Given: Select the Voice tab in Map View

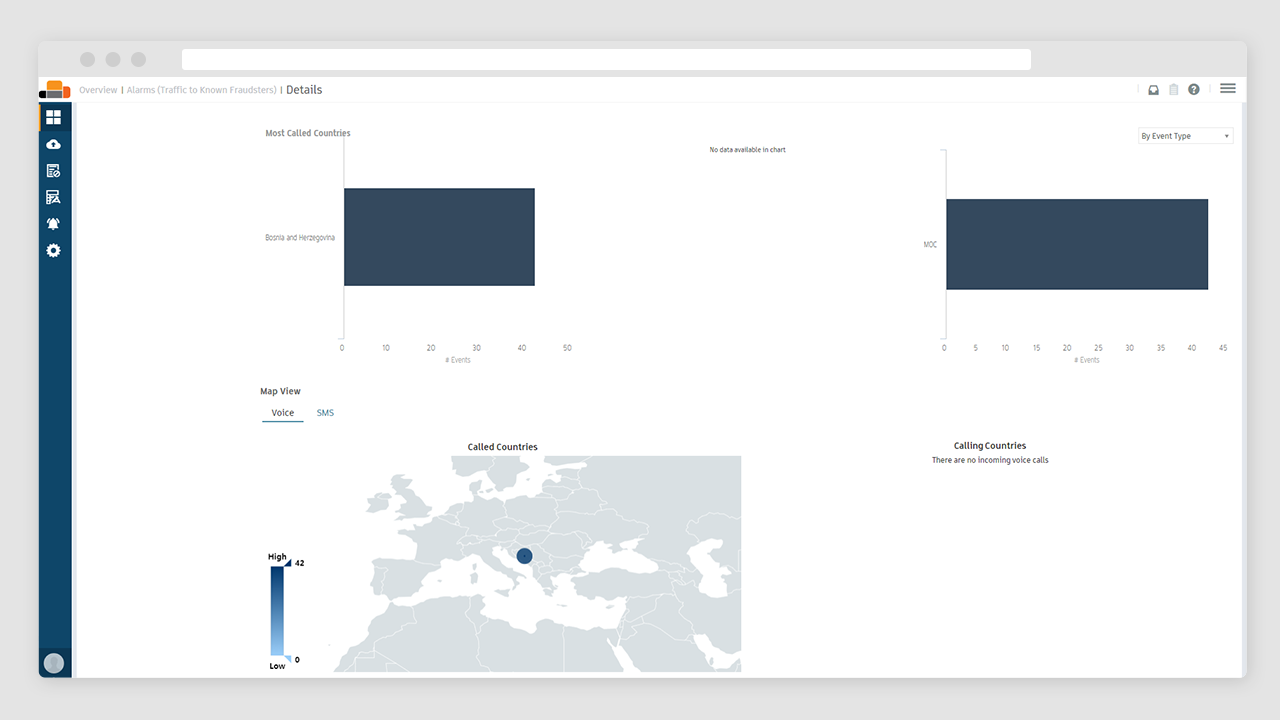Looking at the screenshot, I should click(283, 413).
